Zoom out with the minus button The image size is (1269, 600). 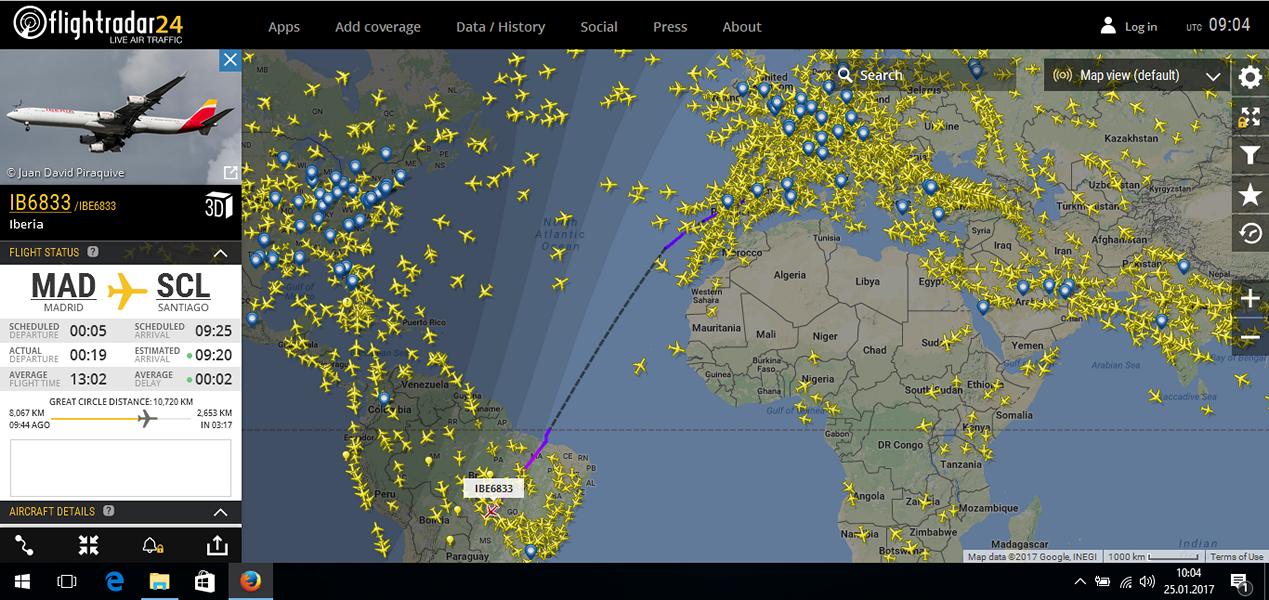pyautogui.click(x=1250, y=338)
